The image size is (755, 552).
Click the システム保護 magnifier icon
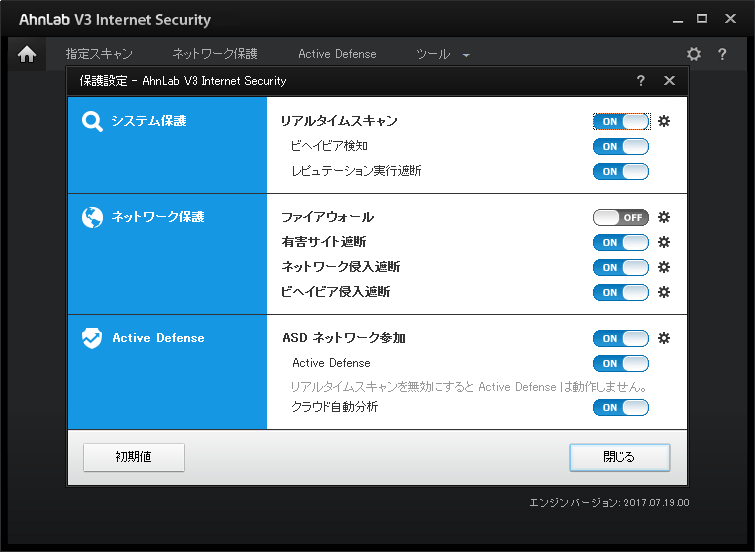(92, 121)
